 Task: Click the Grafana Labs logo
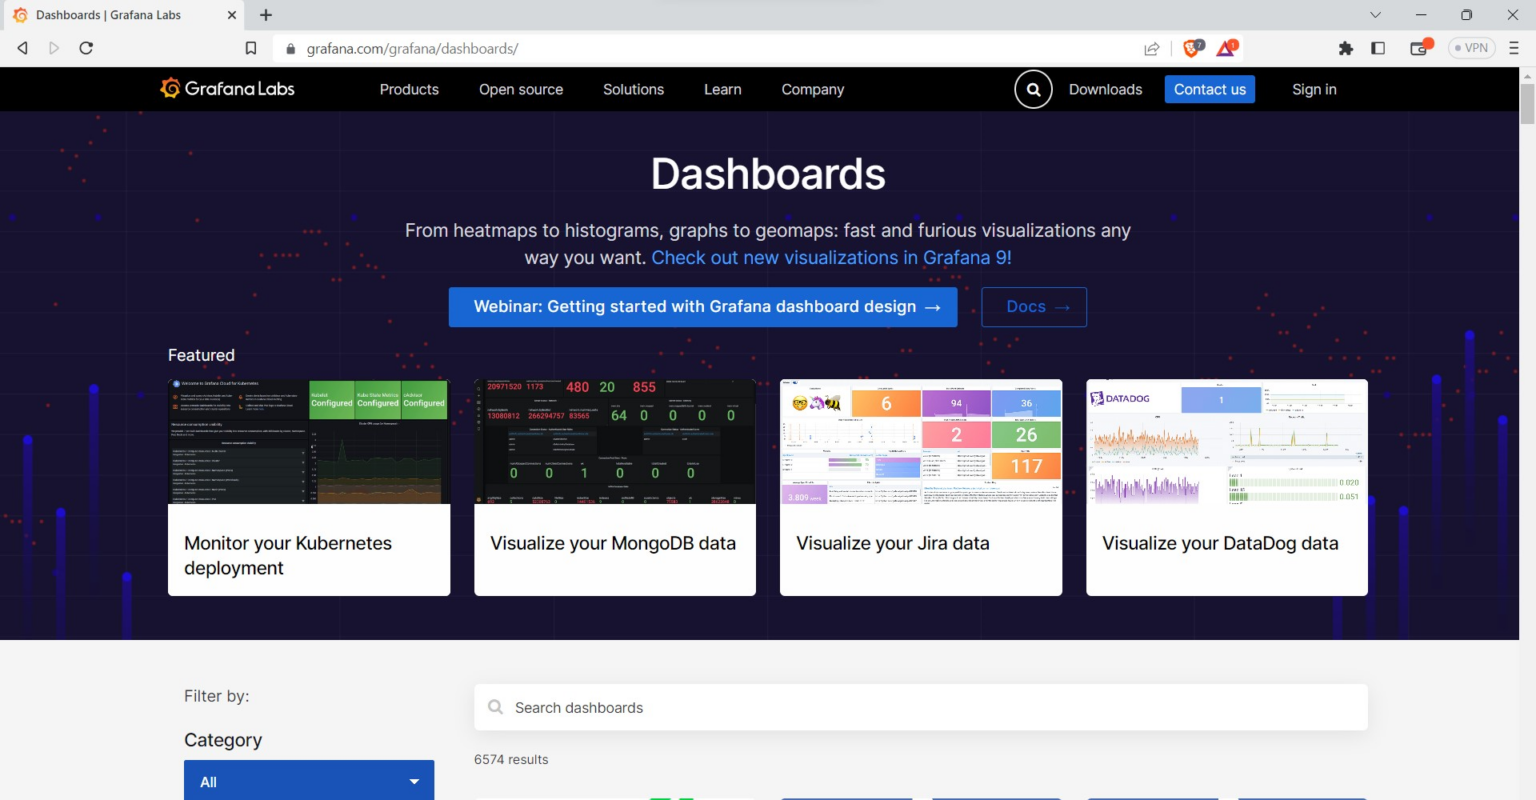227,89
